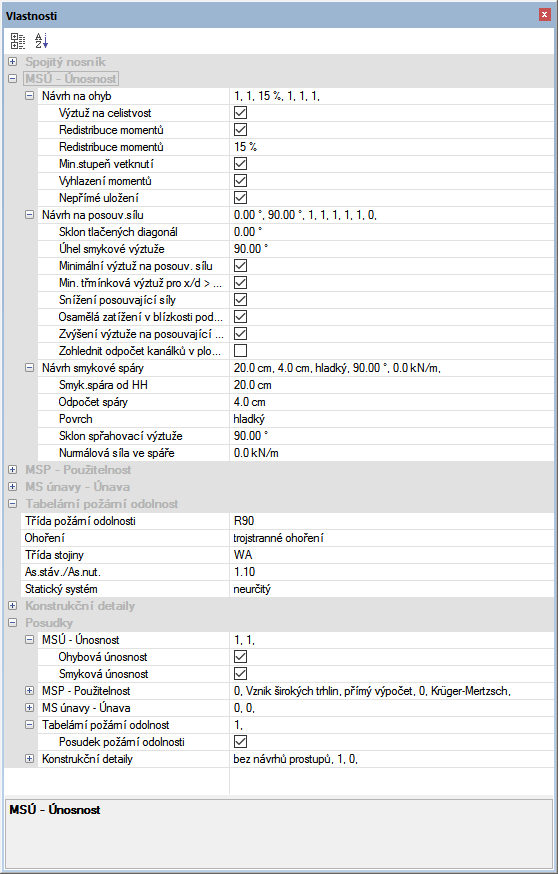558x874 pixels.
Task: Edit Redistribuce momentů value 15 %
Action: click(391, 147)
